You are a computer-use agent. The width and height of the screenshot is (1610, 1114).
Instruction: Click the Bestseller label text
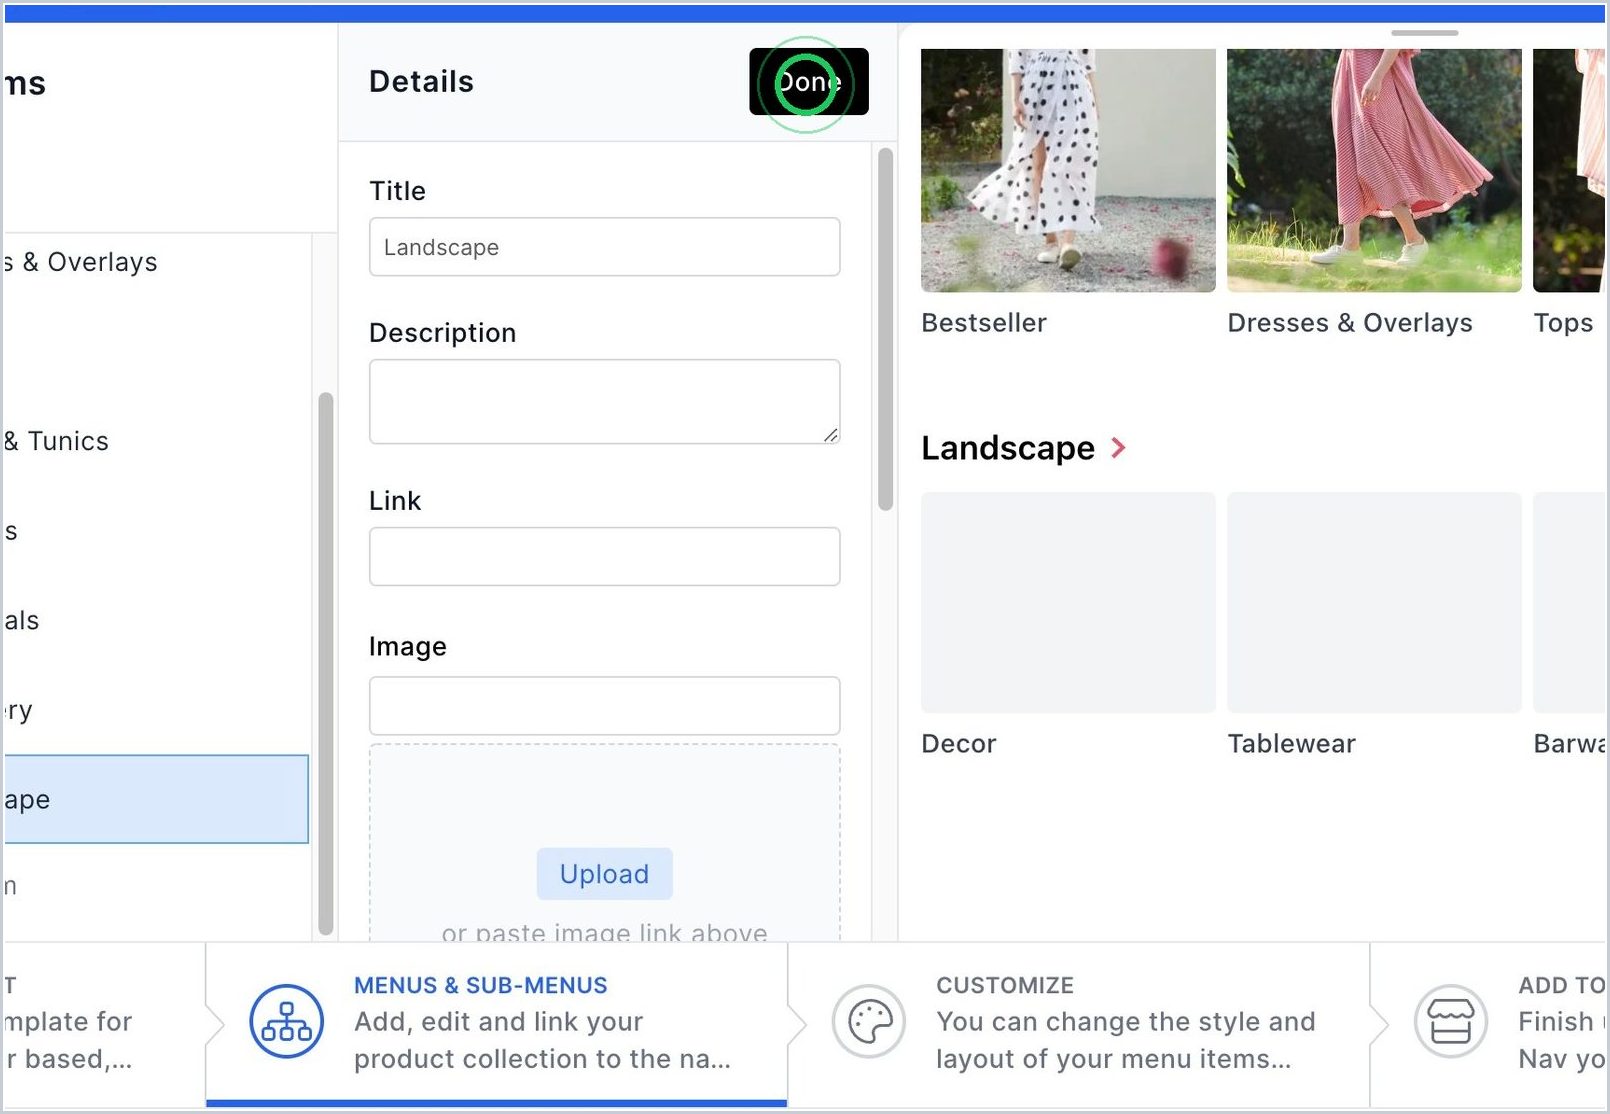click(984, 323)
